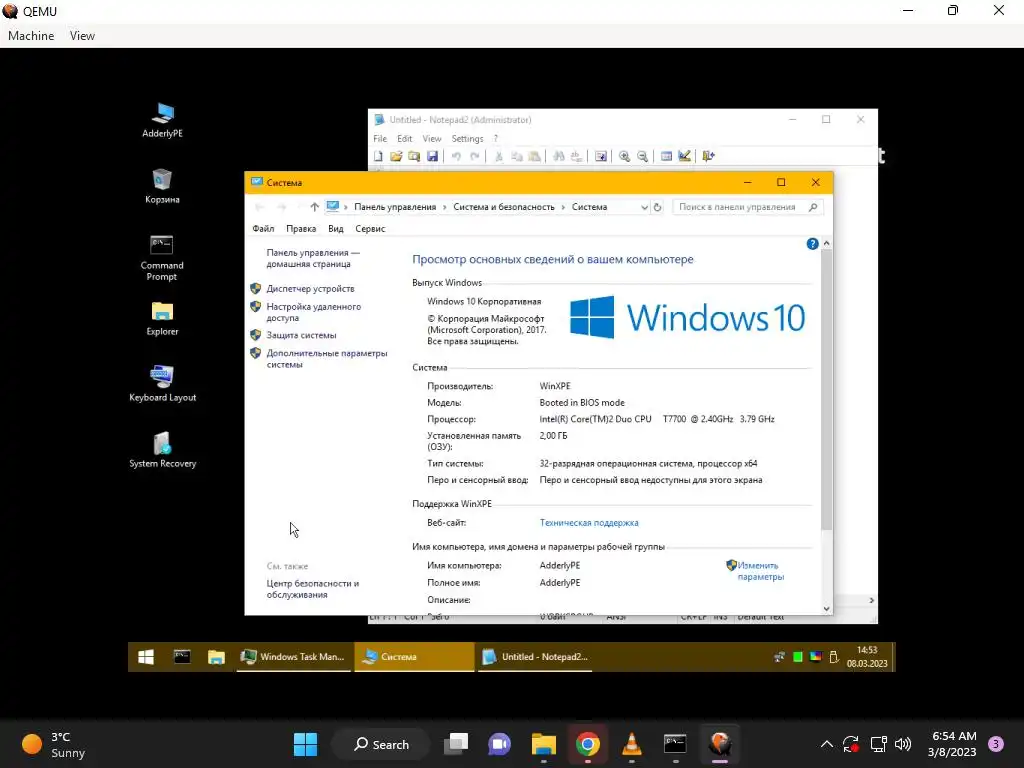This screenshot has width=1024, height=768.
Task: Click the Browse icon in Notepad2 toolbar
Action: (x=414, y=156)
